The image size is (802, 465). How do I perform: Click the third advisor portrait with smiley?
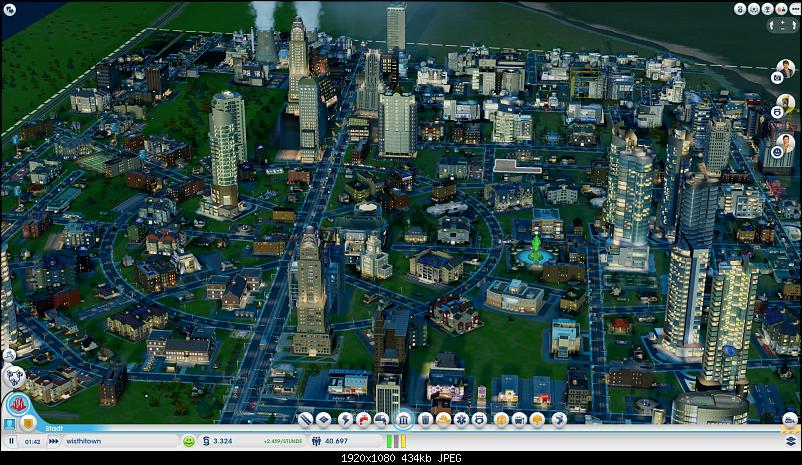coord(786,143)
